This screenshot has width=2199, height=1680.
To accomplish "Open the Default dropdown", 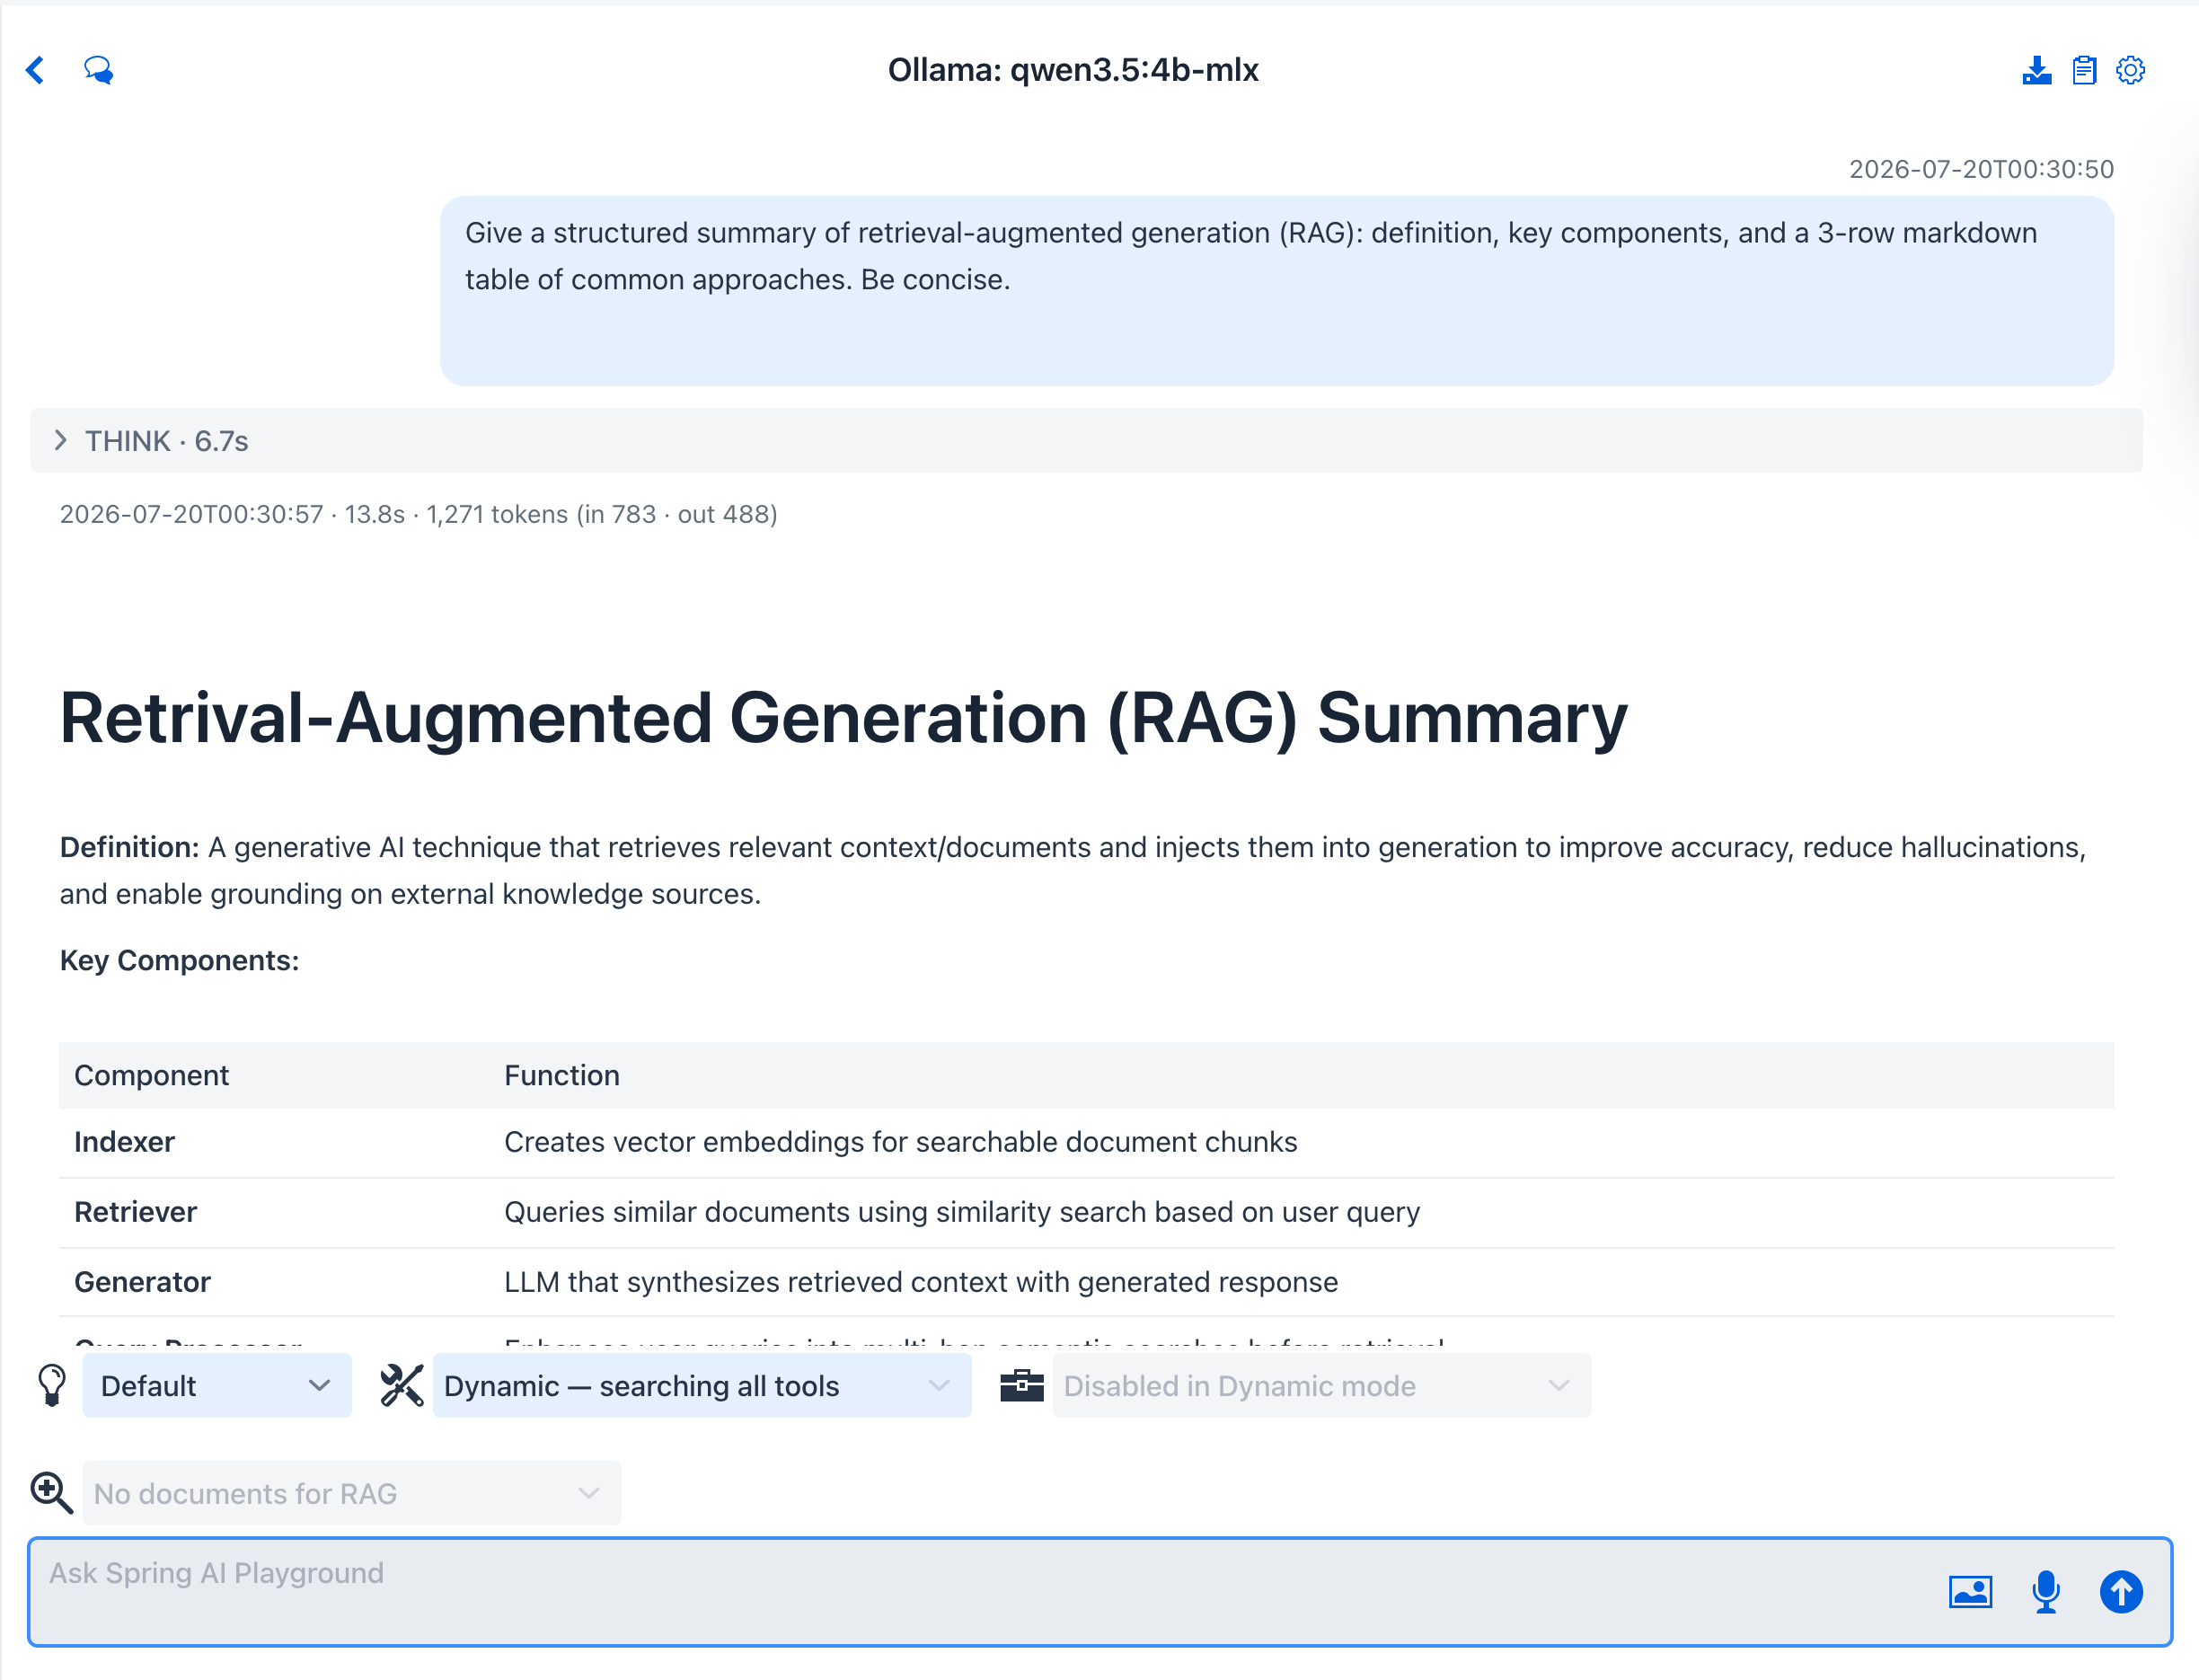I will (x=217, y=1385).
